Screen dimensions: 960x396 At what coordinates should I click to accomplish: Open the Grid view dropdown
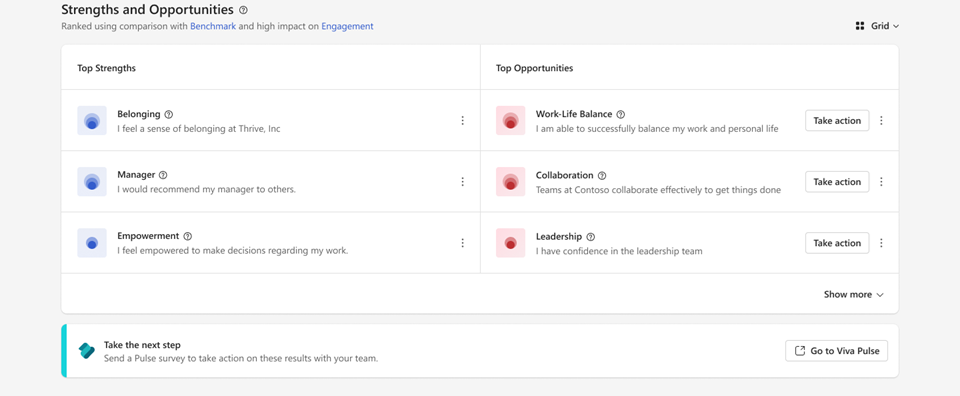pyautogui.click(x=877, y=26)
